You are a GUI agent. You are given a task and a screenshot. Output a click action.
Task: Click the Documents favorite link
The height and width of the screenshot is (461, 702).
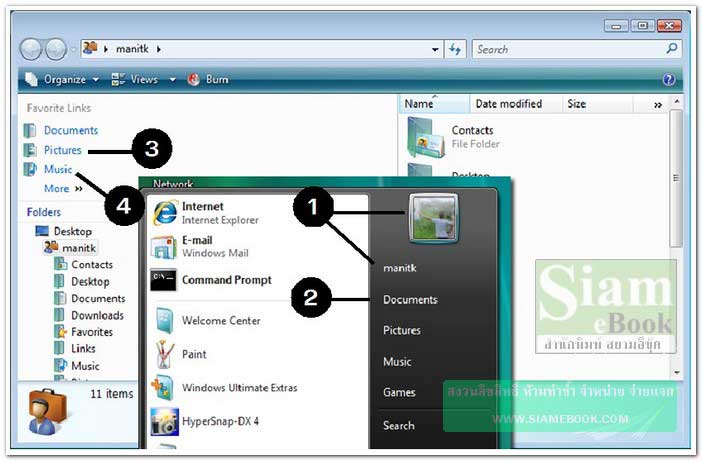71,130
